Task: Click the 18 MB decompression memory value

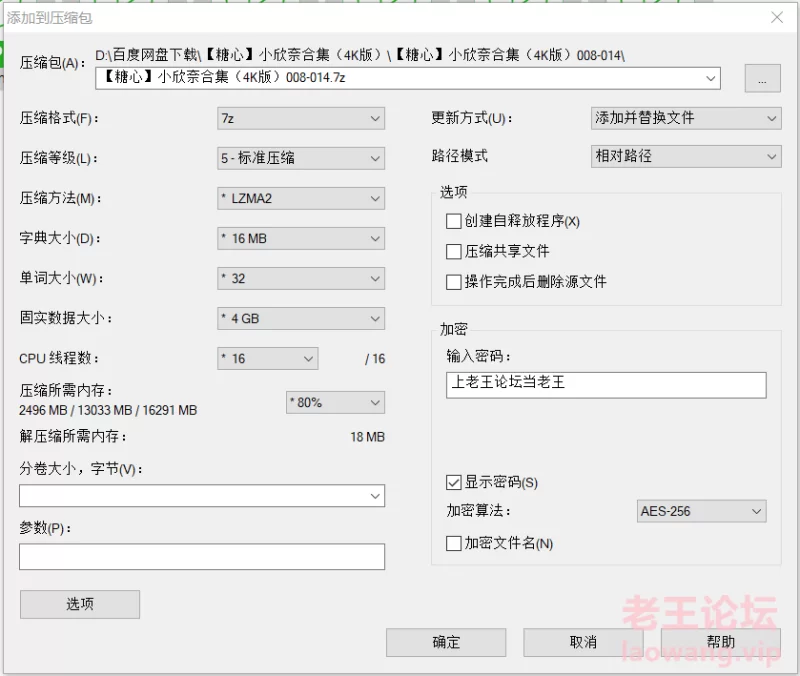Action: point(367,437)
